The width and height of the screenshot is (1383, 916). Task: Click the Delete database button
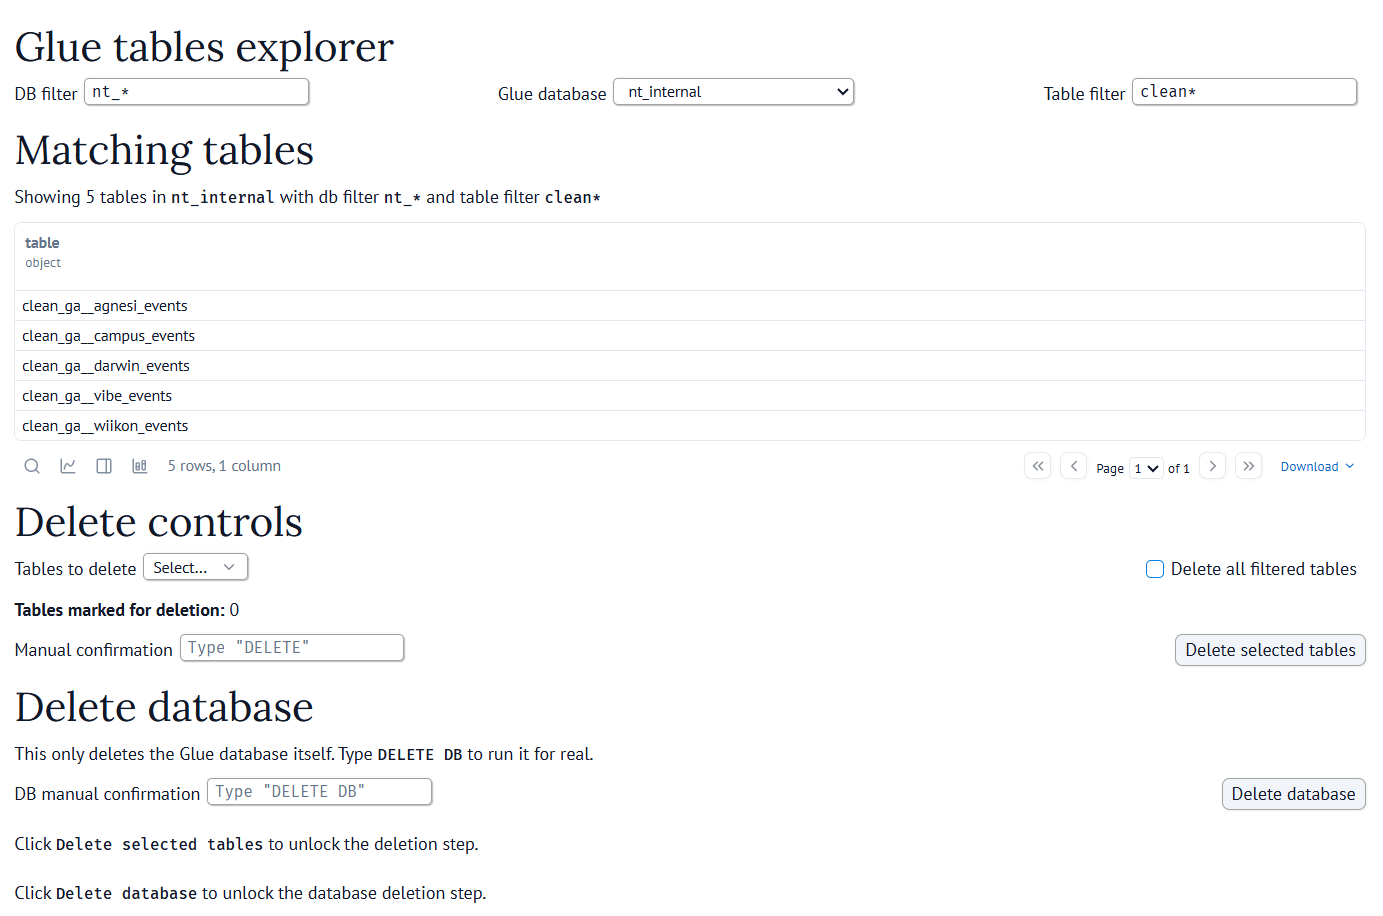point(1293,794)
